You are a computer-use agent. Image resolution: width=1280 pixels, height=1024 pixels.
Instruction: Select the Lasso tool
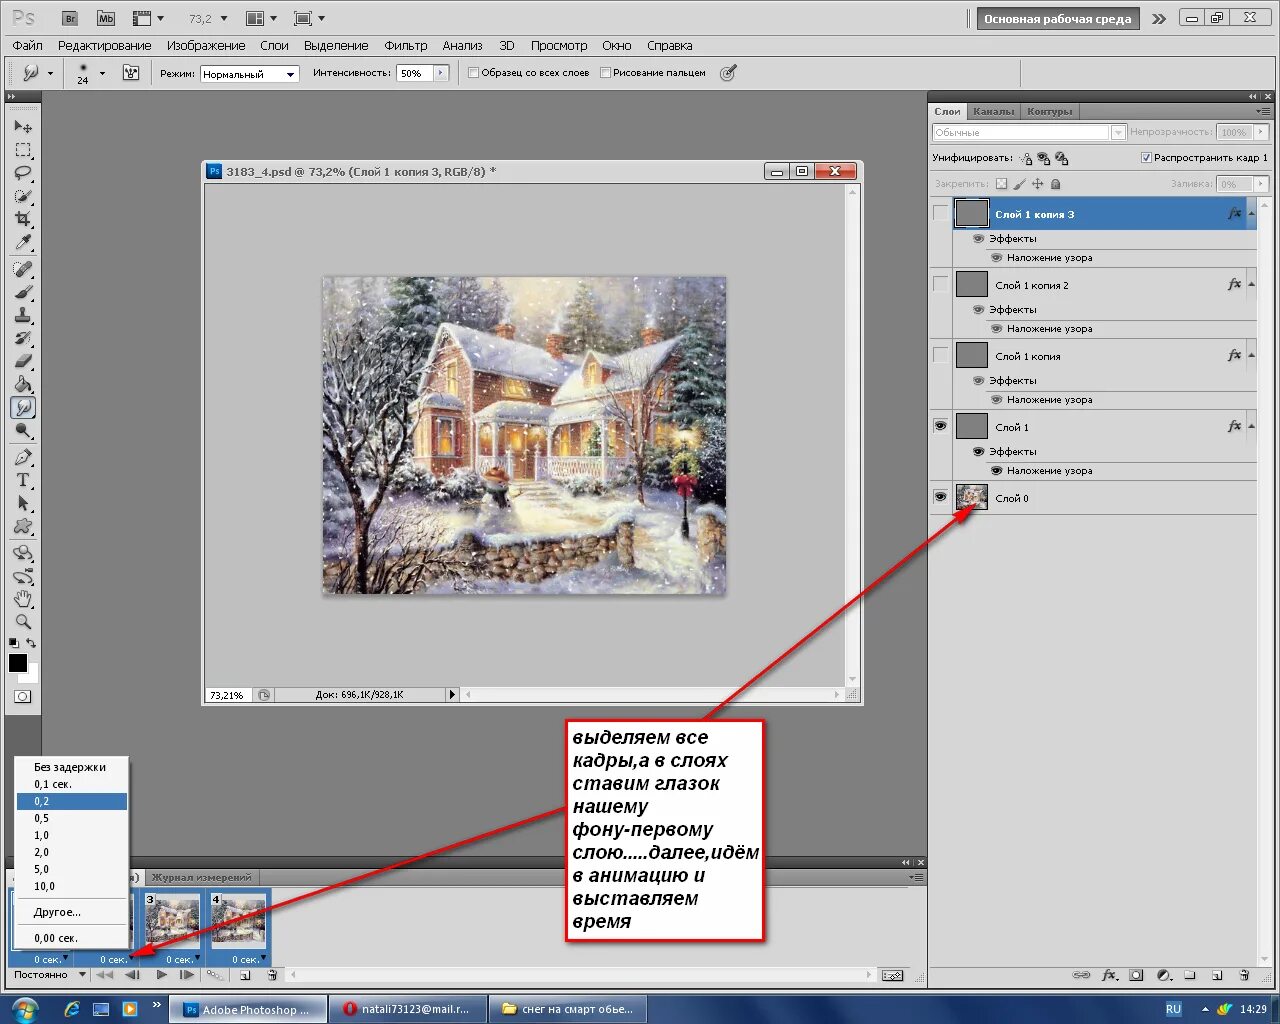(23, 173)
